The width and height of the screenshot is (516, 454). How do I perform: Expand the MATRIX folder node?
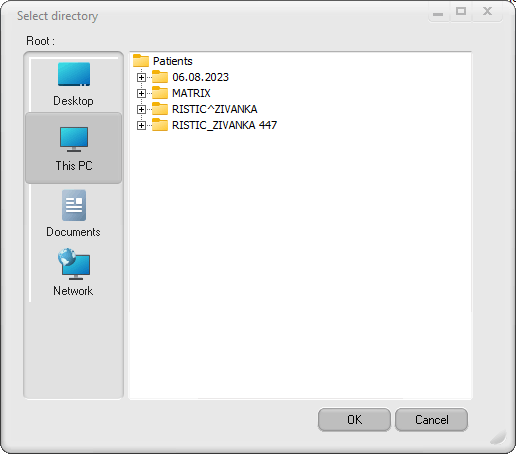[141, 93]
